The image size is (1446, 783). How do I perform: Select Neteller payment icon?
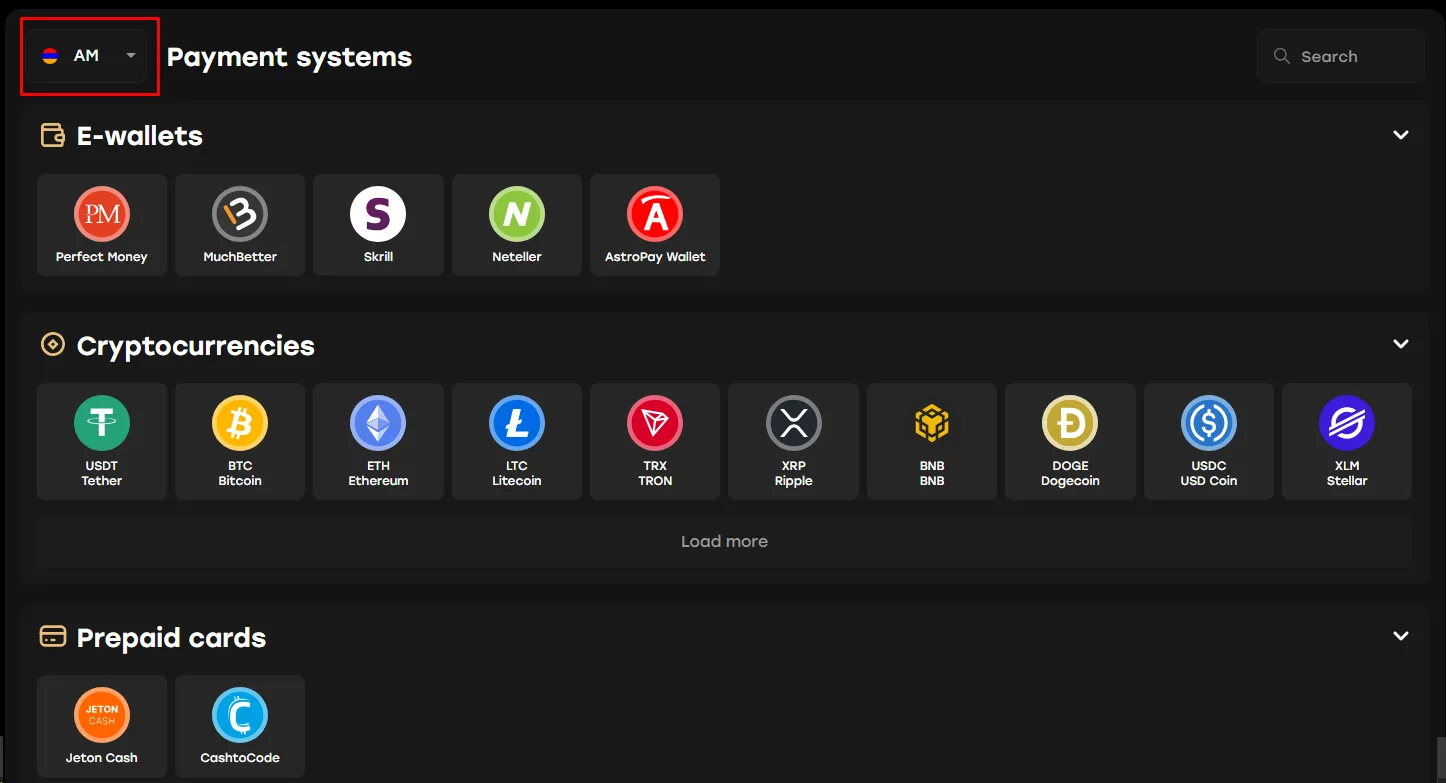click(x=517, y=214)
